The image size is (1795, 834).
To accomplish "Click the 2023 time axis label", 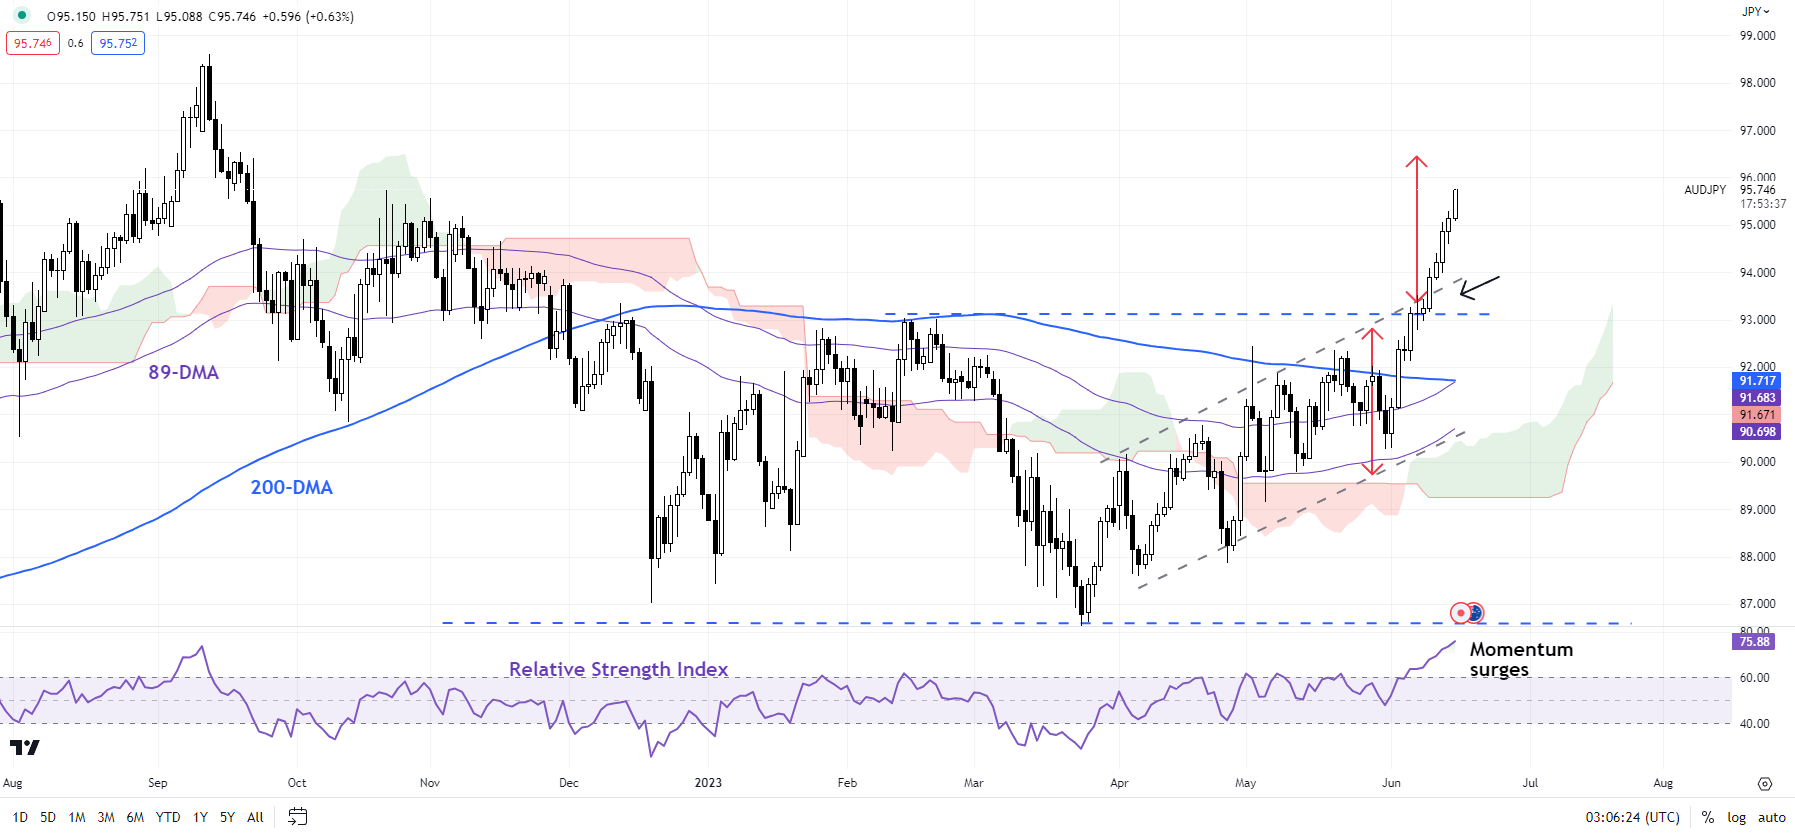I will point(708,783).
